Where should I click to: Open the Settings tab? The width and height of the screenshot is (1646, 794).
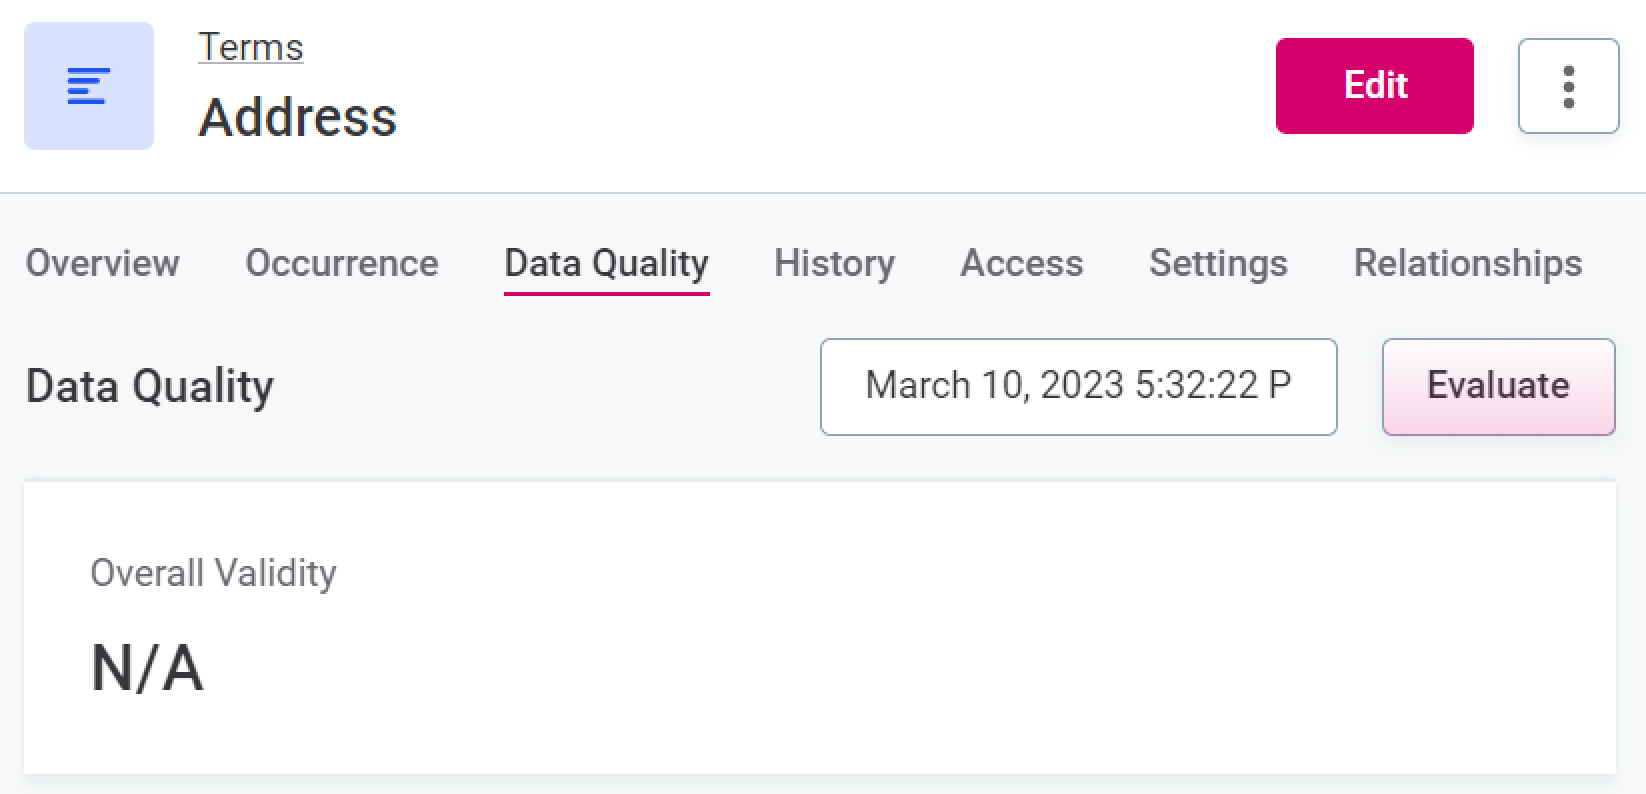(x=1218, y=263)
